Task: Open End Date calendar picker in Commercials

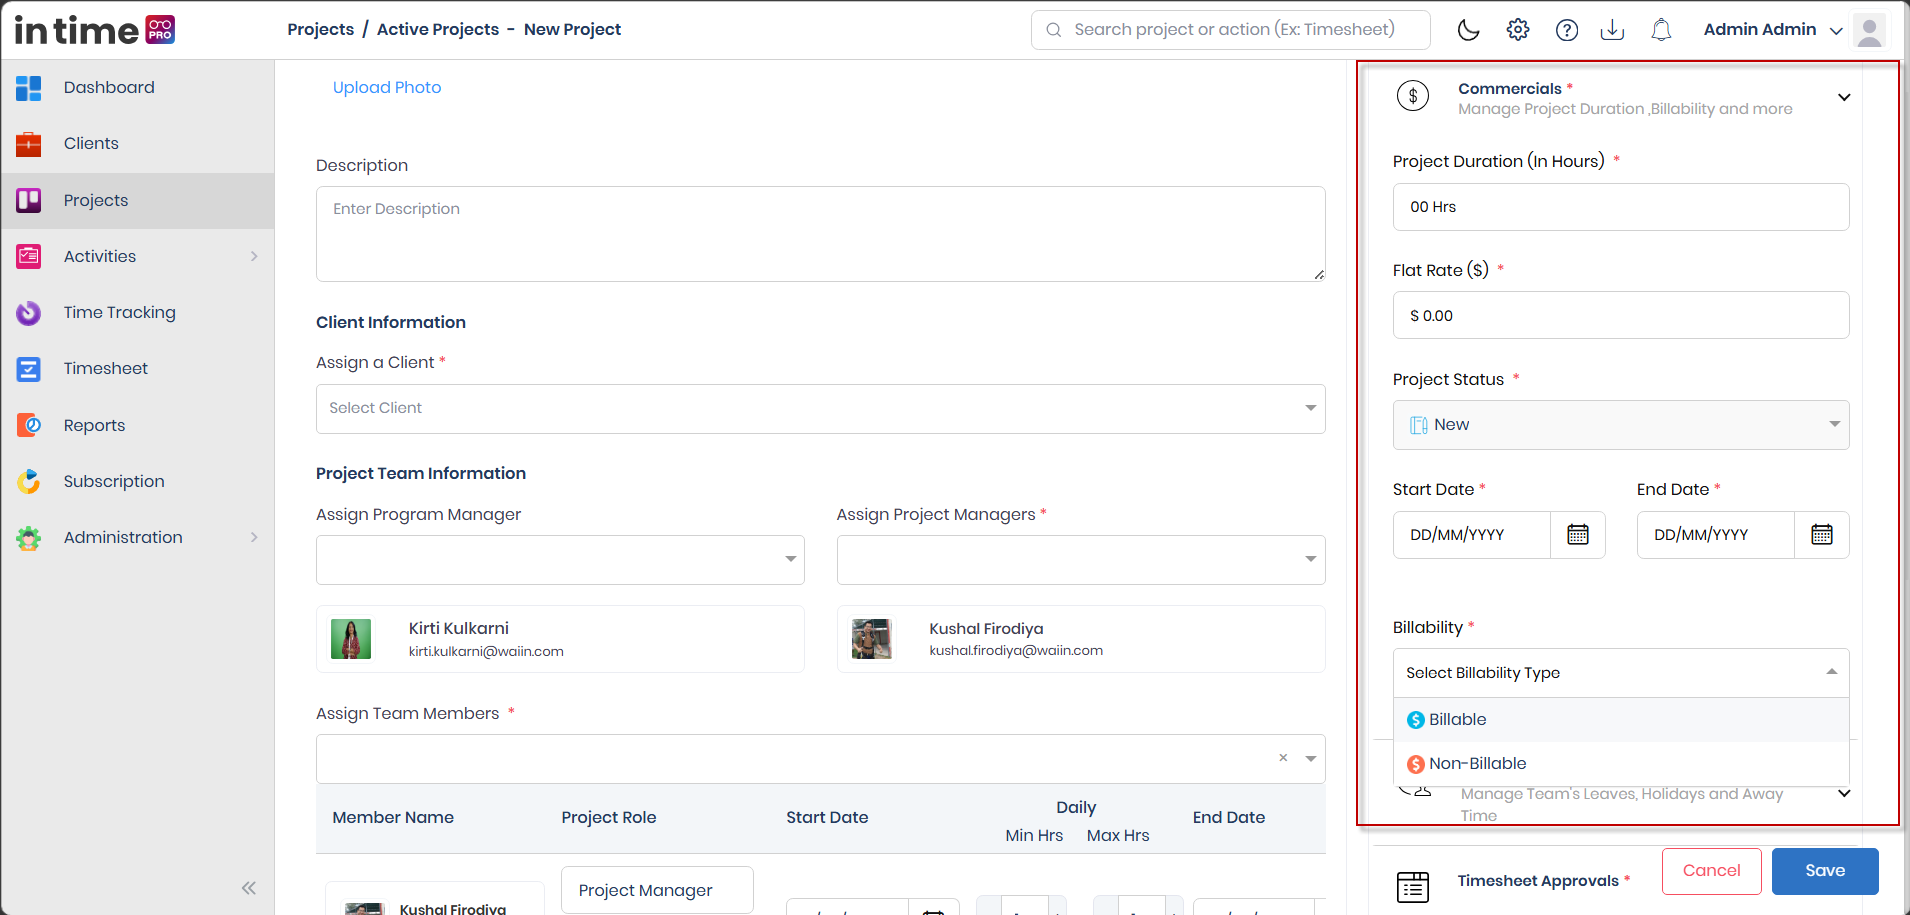Action: click(1822, 535)
